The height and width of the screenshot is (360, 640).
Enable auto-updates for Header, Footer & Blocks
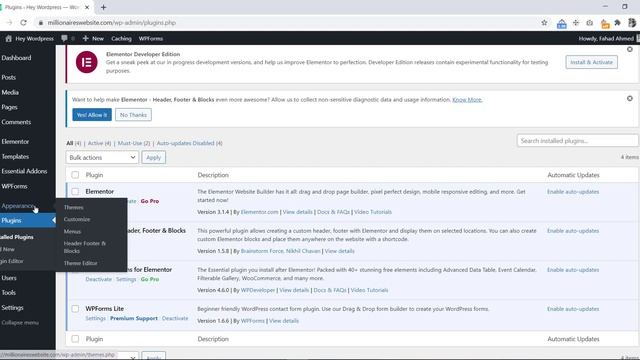tap(573, 231)
